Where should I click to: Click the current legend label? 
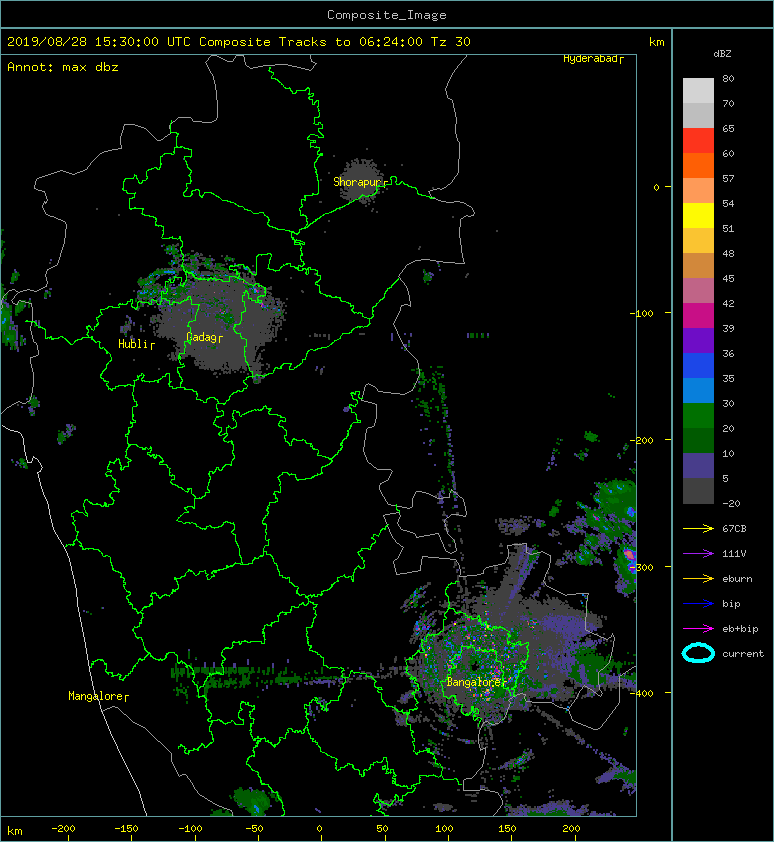[743, 654]
